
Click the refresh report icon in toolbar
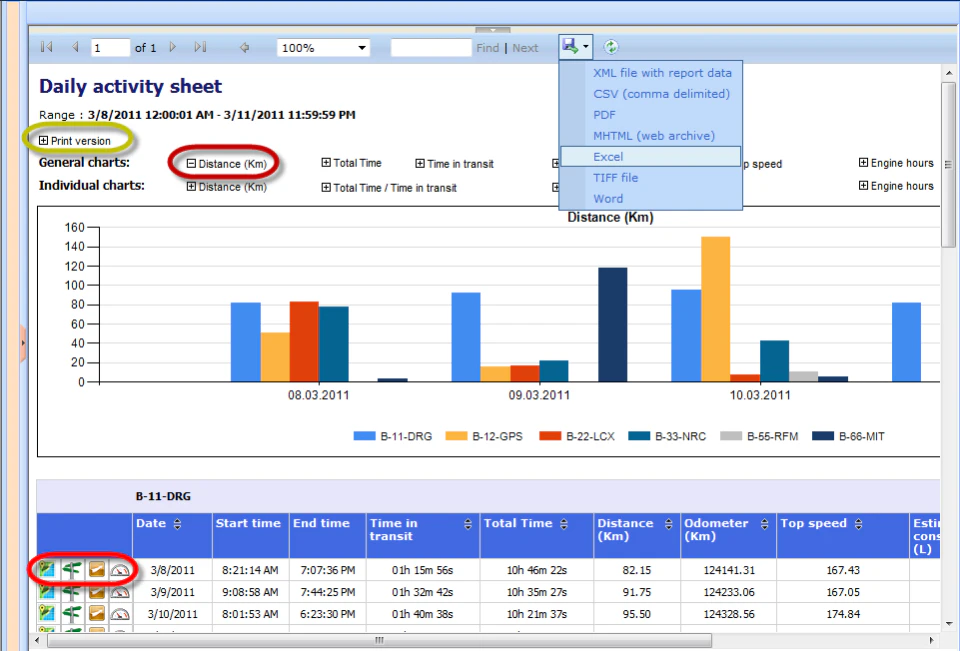[612, 47]
